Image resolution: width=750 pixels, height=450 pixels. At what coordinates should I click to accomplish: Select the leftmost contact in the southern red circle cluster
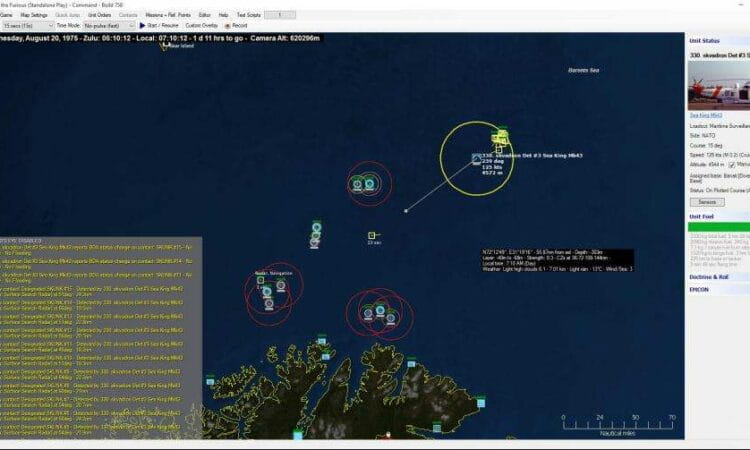coord(368,314)
